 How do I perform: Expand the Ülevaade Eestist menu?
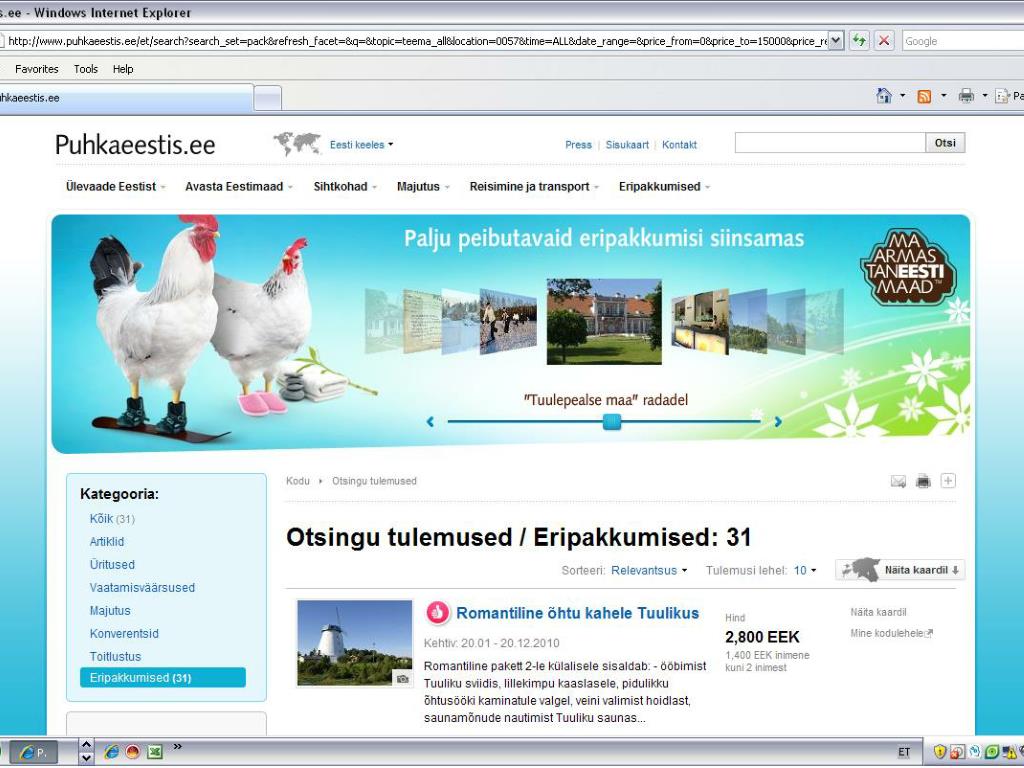click(116, 186)
